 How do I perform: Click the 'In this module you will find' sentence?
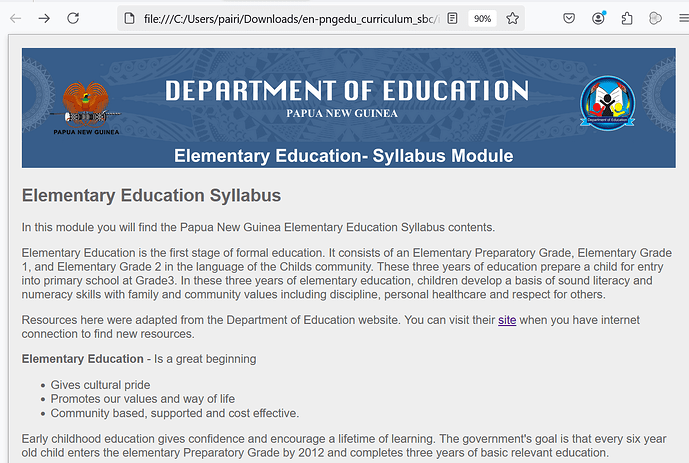pos(258,228)
